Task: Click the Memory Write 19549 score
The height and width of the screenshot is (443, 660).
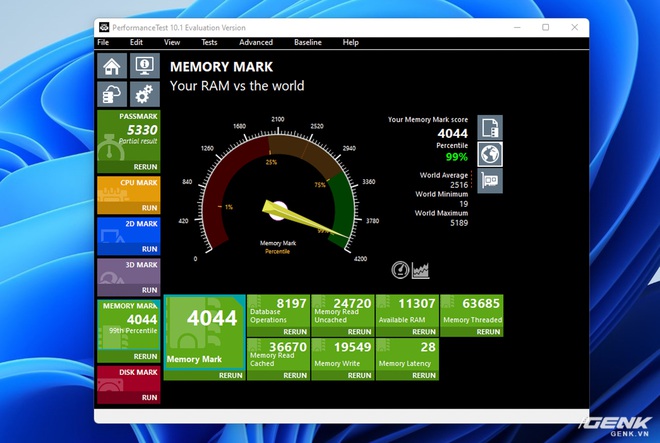Action: pyautogui.click(x=352, y=347)
